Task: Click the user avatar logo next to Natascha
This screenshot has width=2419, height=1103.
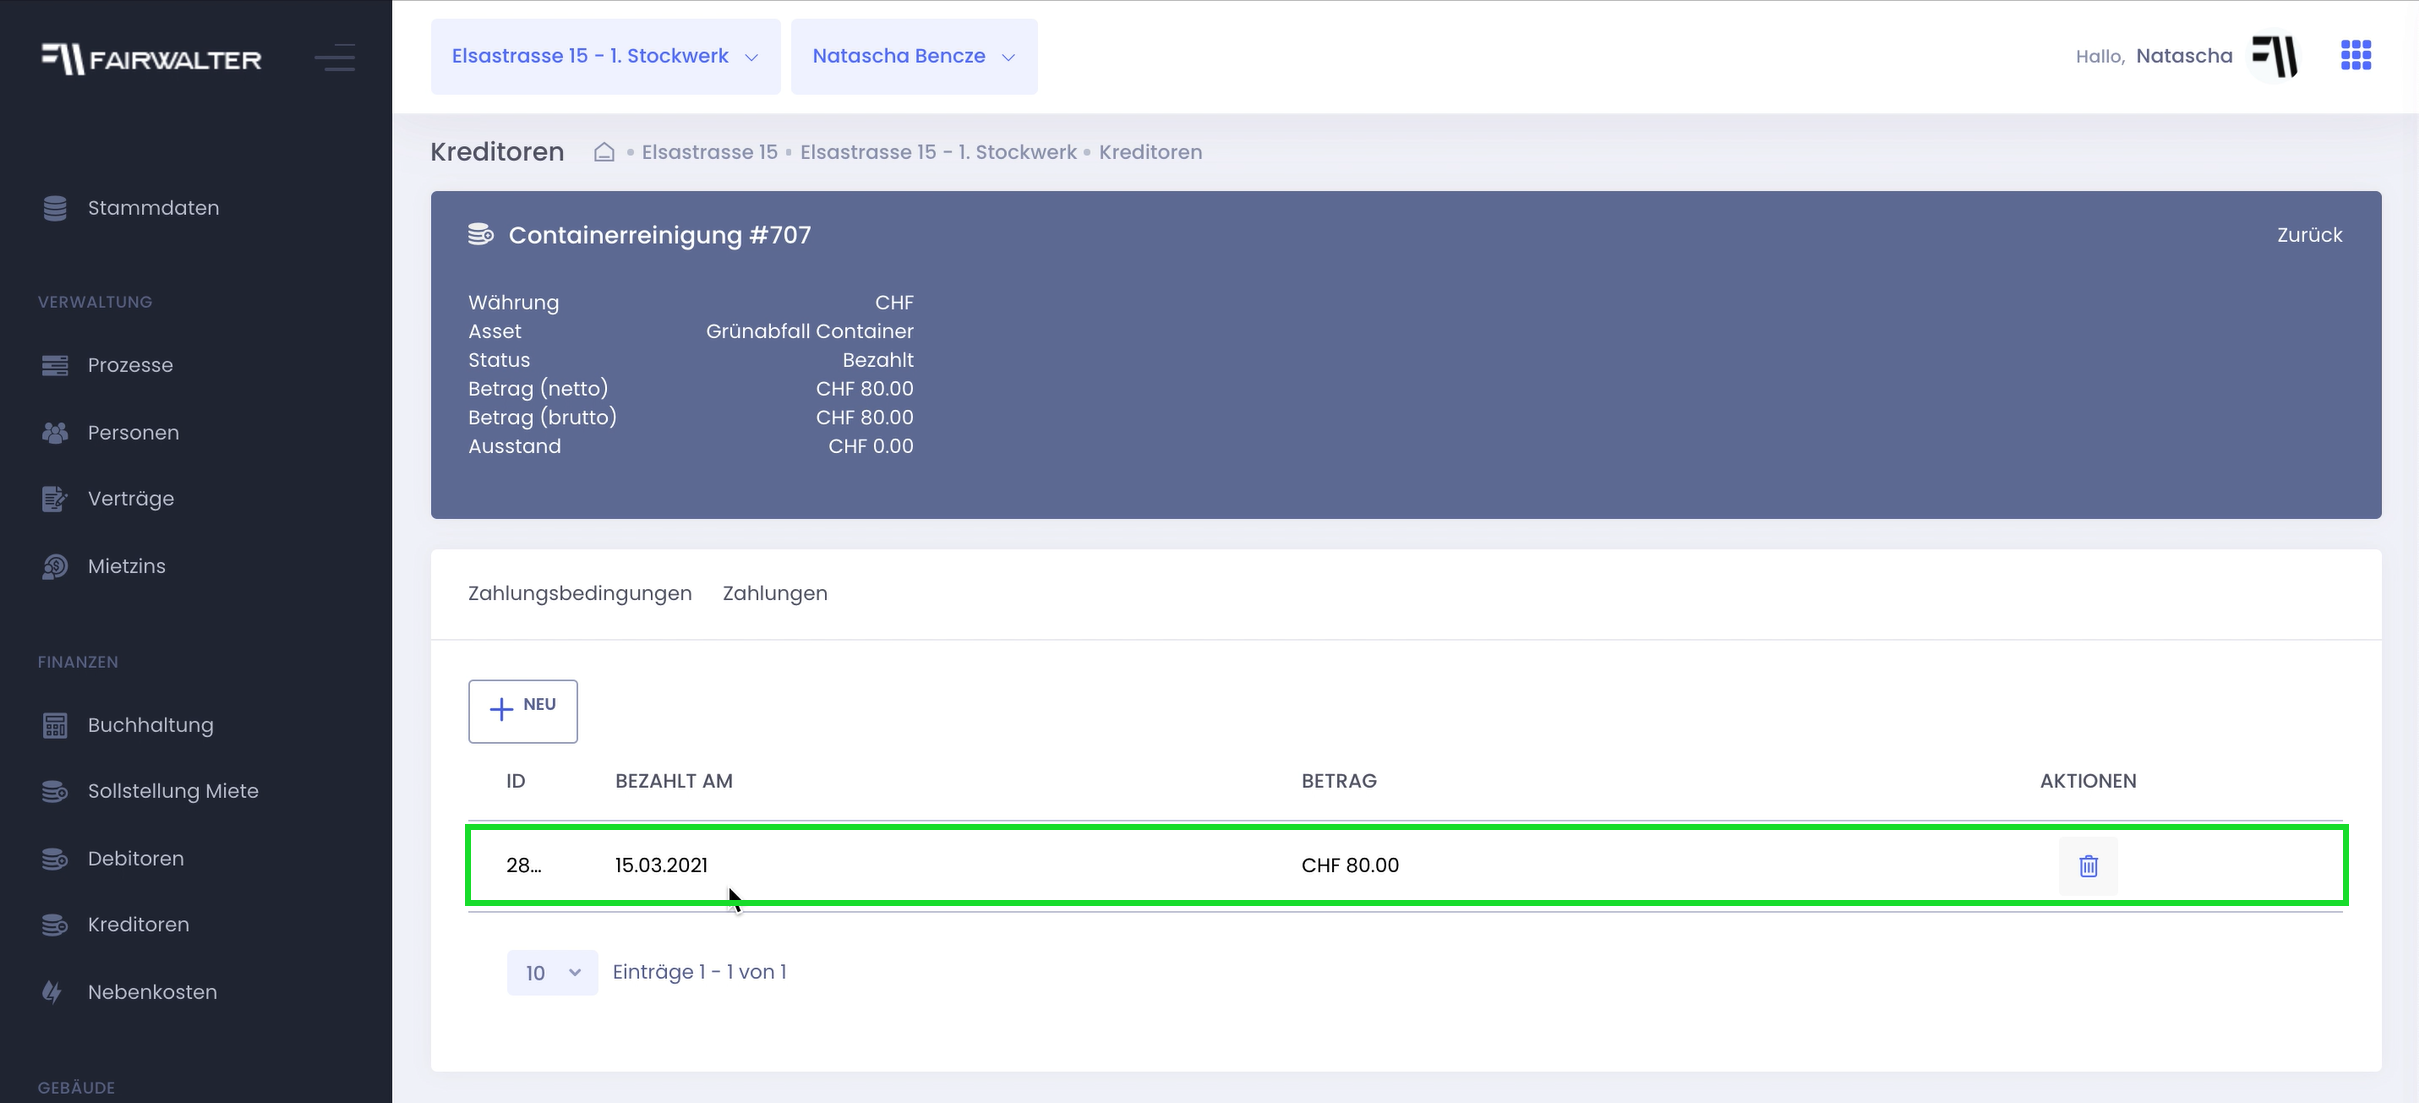Action: click(x=2275, y=56)
